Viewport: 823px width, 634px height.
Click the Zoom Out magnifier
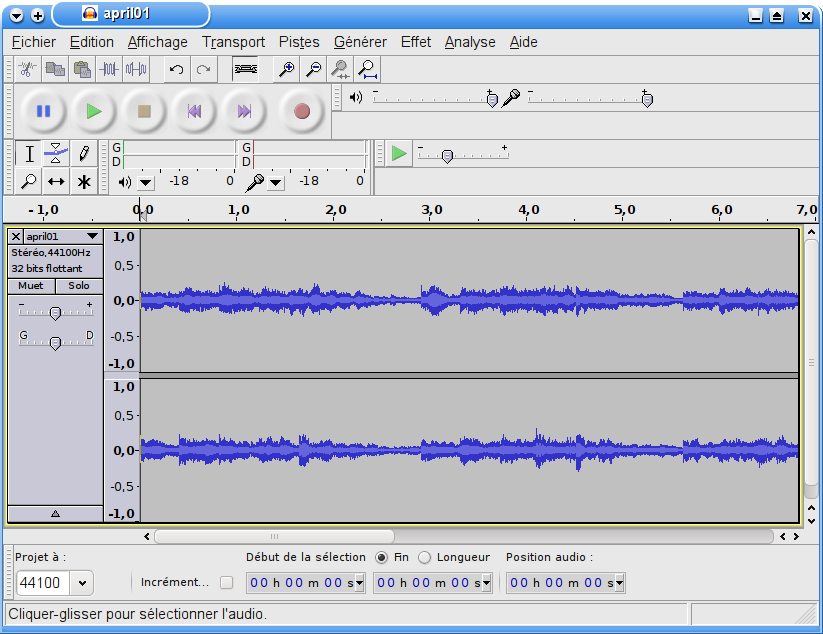313,69
